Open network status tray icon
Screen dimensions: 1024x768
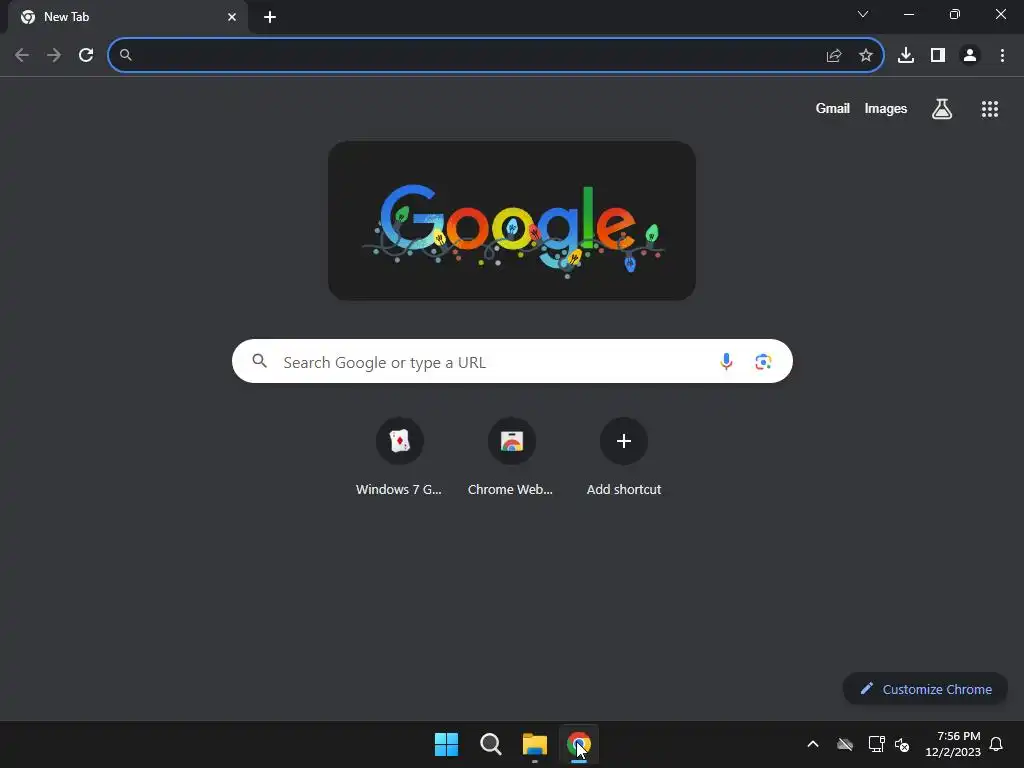click(x=876, y=744)
